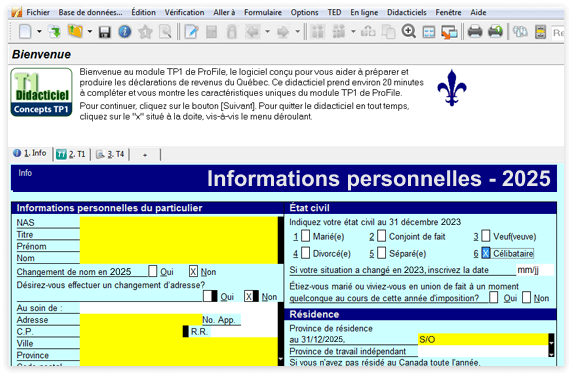Open the Fichier menu
Viewport: 572px width, 376px height.
[x=38, y=12]
